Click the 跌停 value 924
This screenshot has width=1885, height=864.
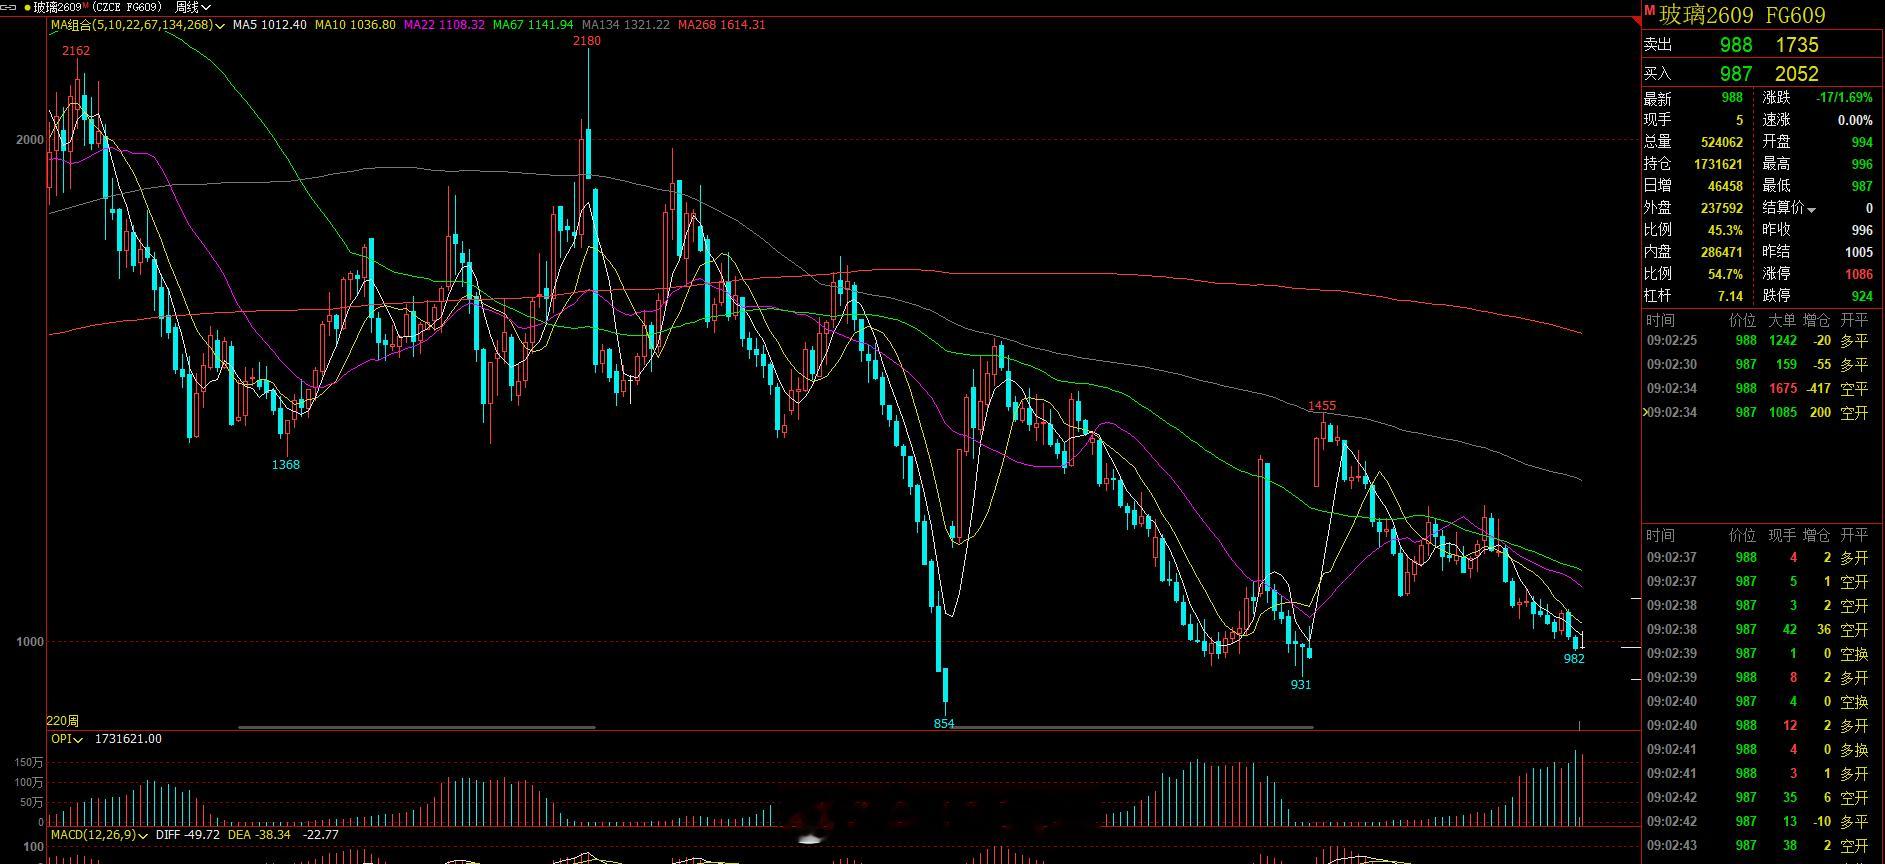1863,296
